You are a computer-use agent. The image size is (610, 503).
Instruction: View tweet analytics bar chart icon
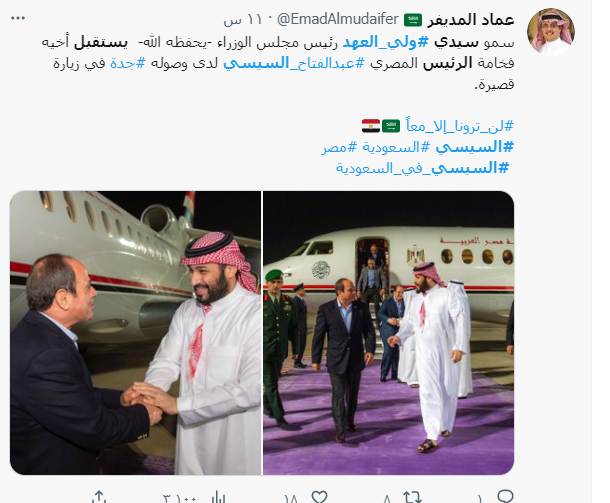click(x=217, y=498)
